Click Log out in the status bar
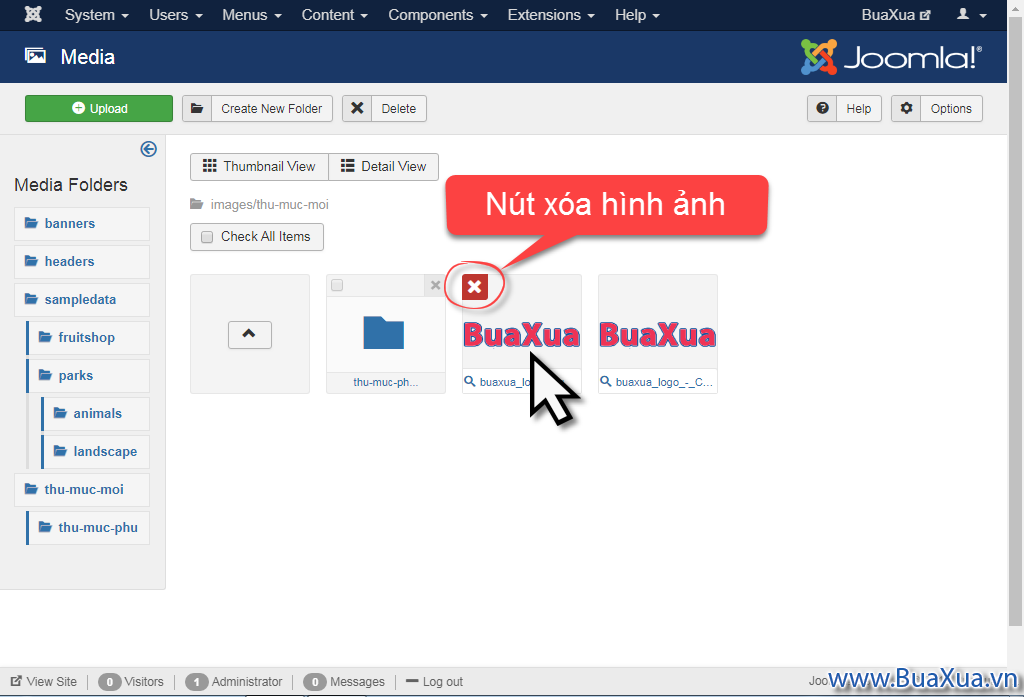This screenshot has width=1024, height=697. [435, 681]
